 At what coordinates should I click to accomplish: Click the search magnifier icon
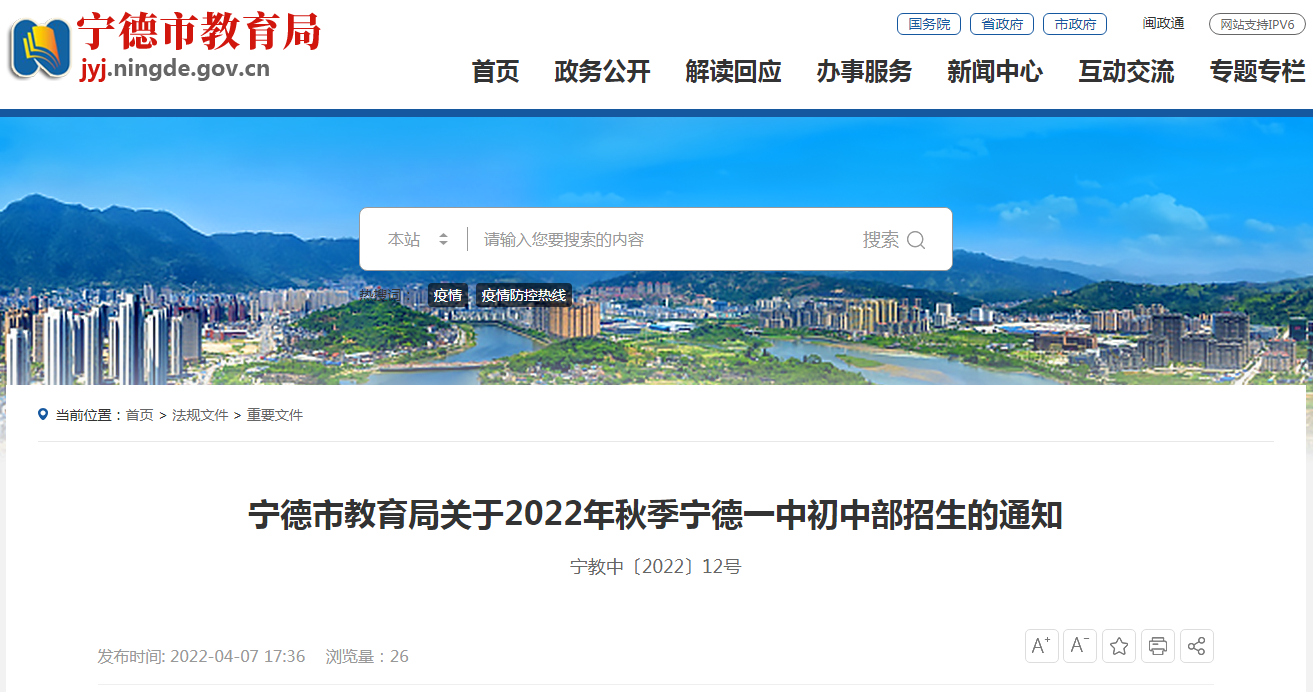pyautogui.click(x=916, y=240)
